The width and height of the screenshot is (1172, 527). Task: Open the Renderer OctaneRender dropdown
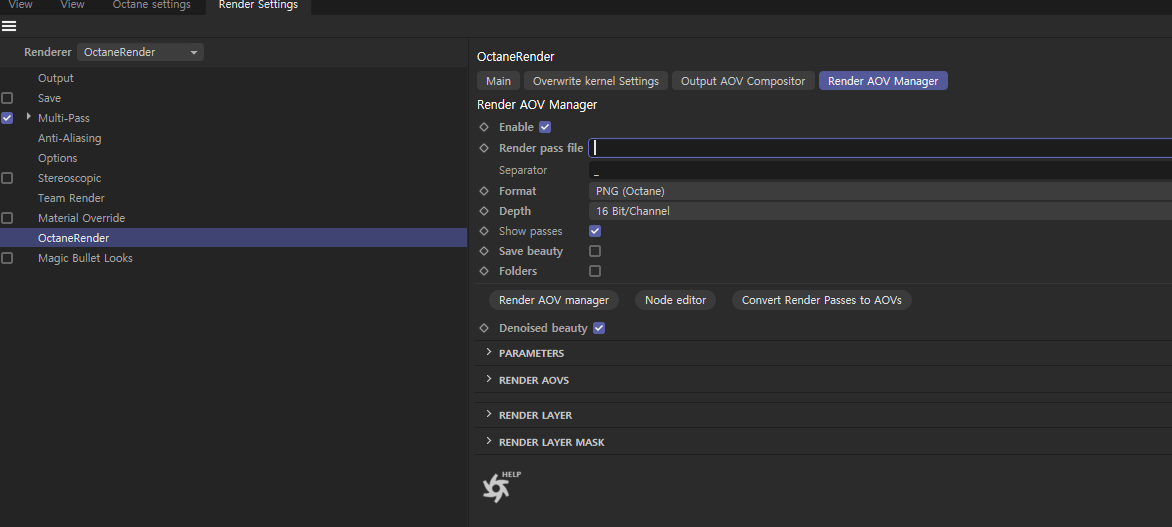[x=141, y=52]
